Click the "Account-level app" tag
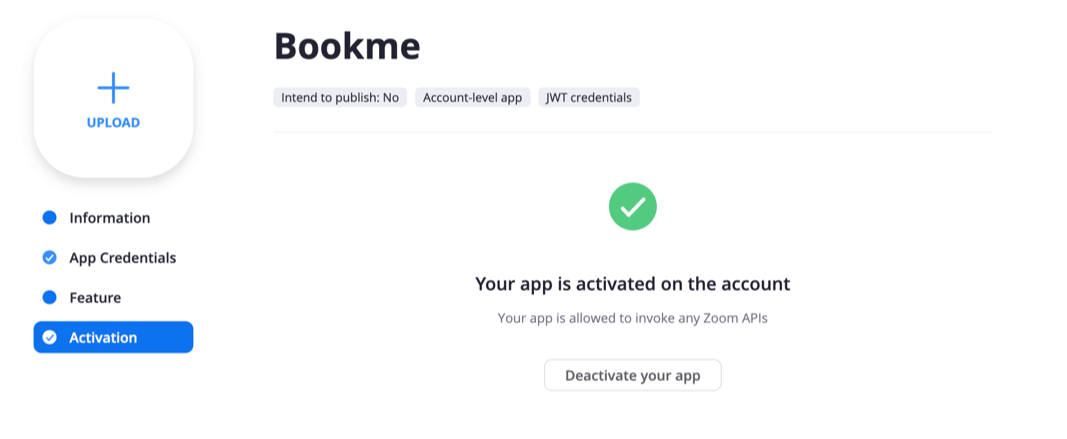Image resolution: width=1067 pixels, height=439 pixels. 472,98
